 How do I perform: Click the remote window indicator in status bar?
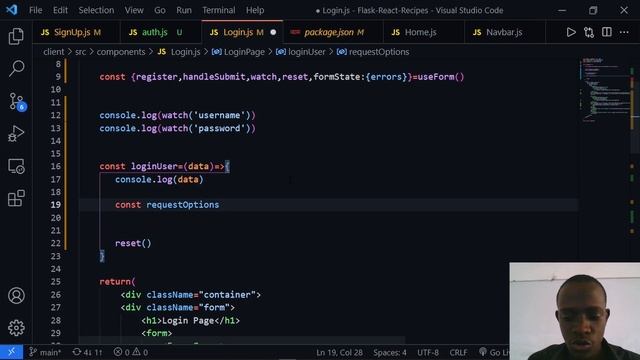click(x=11, y=352)
